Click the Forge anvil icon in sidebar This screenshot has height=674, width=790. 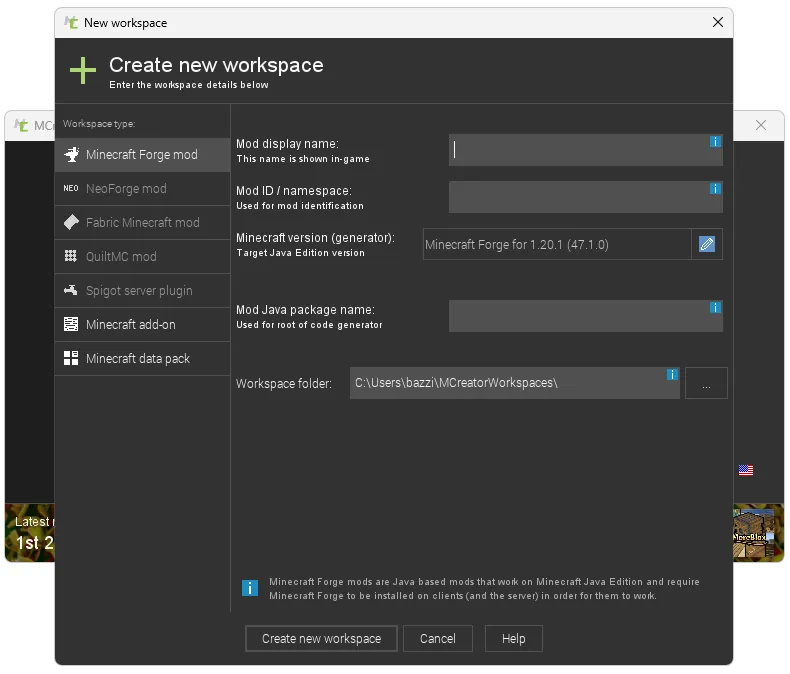[x=71, y=155]
